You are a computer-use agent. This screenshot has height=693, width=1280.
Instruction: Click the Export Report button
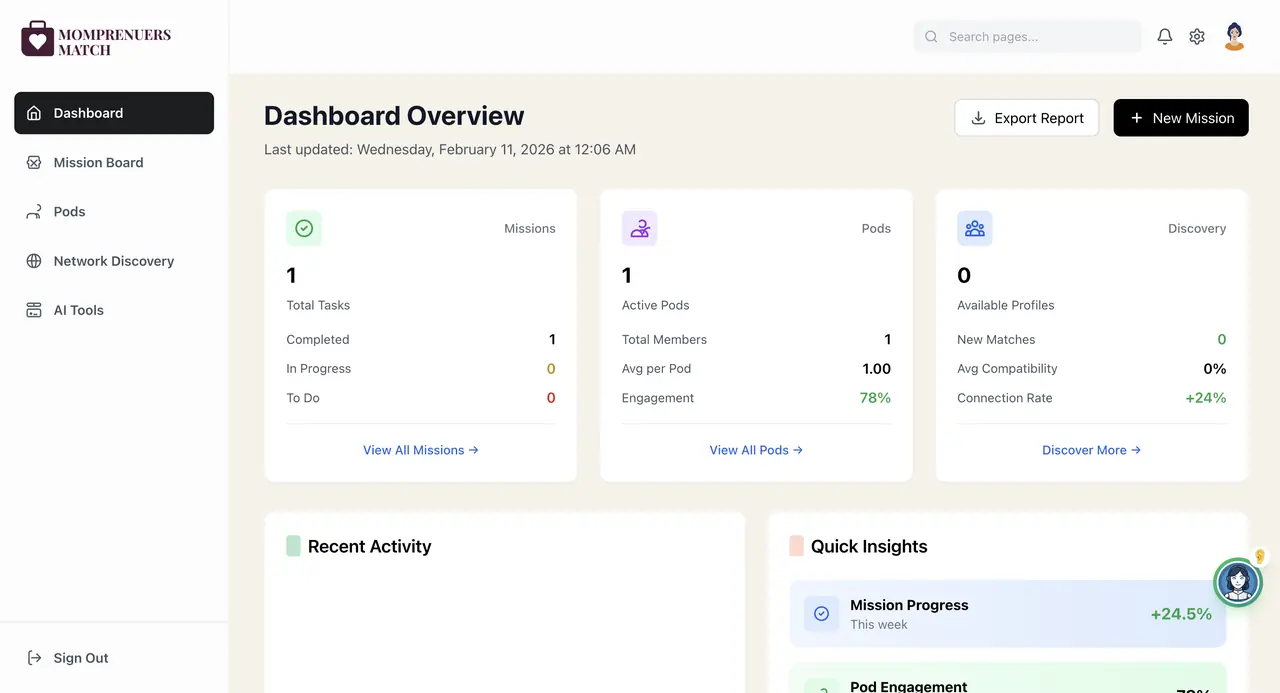click(1027, 118)
